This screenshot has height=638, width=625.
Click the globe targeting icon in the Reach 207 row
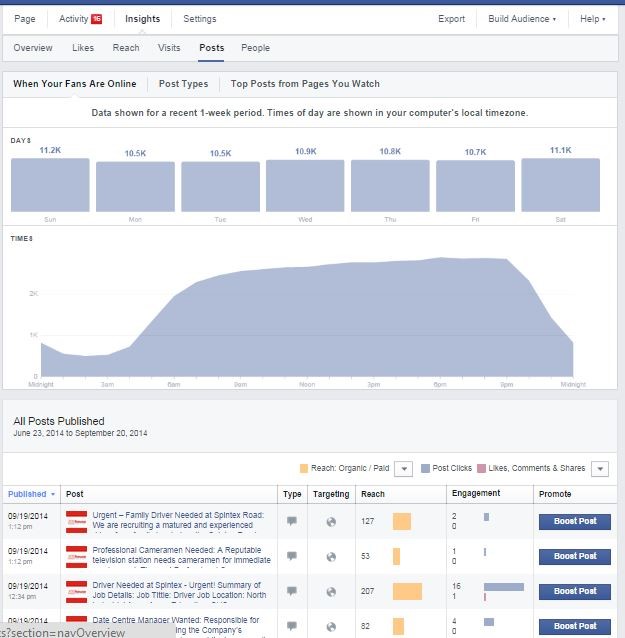[x=331, y=592]
